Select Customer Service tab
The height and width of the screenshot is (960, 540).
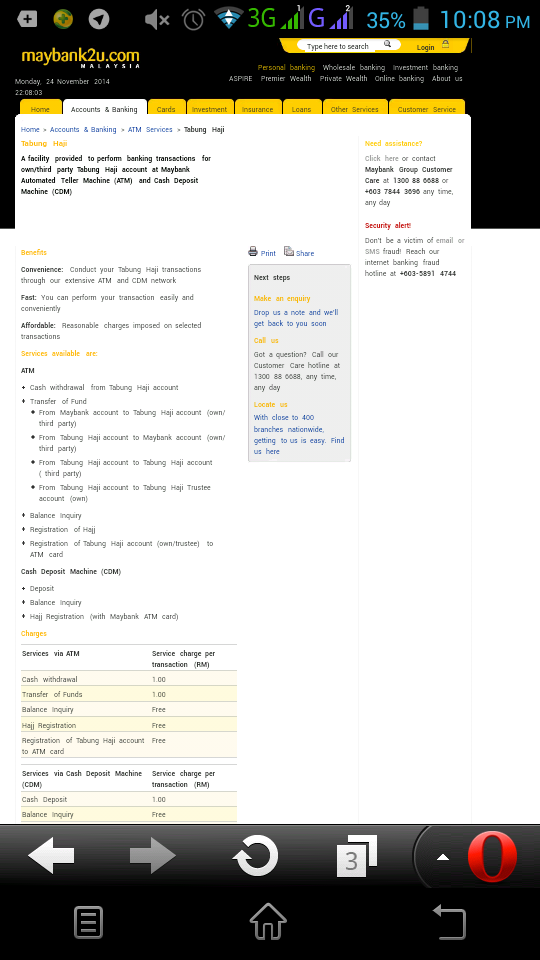(x=427, y=109)
